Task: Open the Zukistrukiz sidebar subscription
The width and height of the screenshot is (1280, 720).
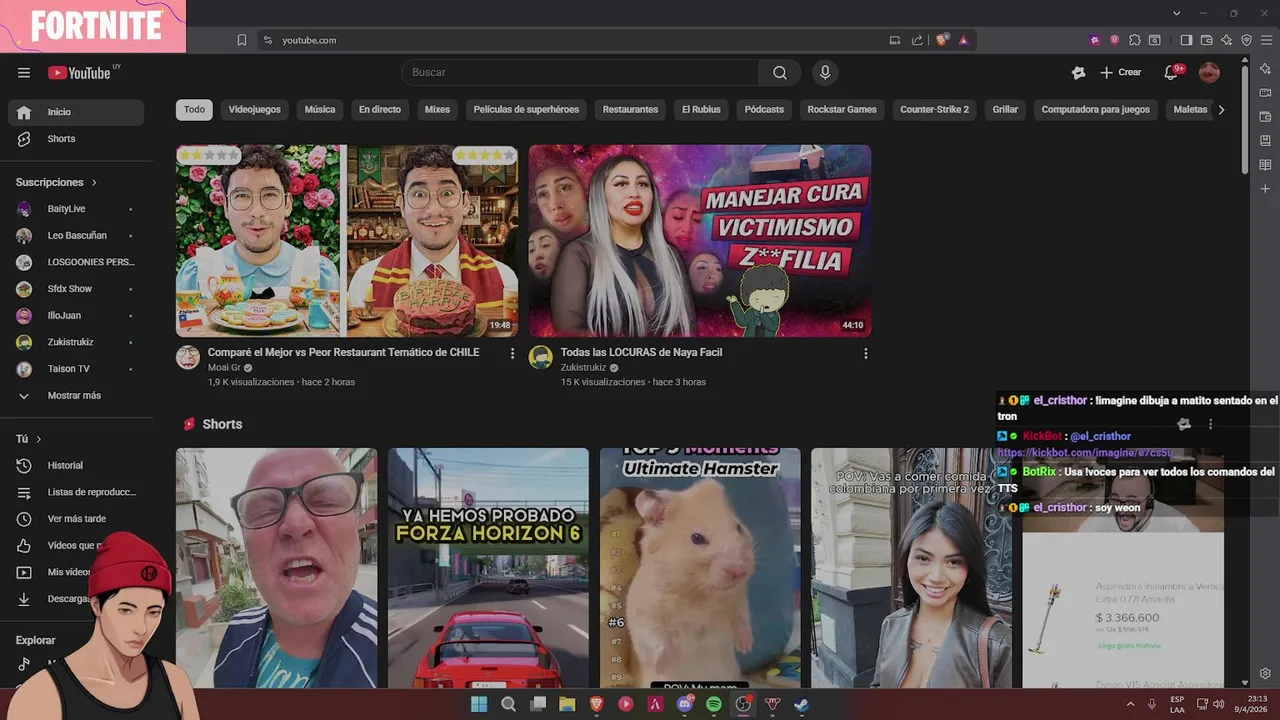Action: pos(76,342)
